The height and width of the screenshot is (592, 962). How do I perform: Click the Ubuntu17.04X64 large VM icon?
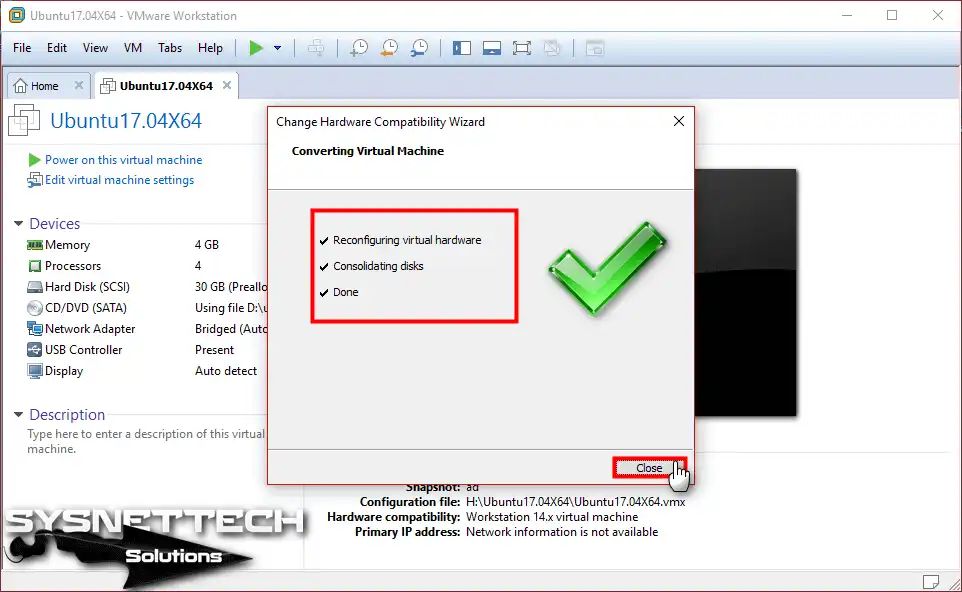tap(24, 120)
